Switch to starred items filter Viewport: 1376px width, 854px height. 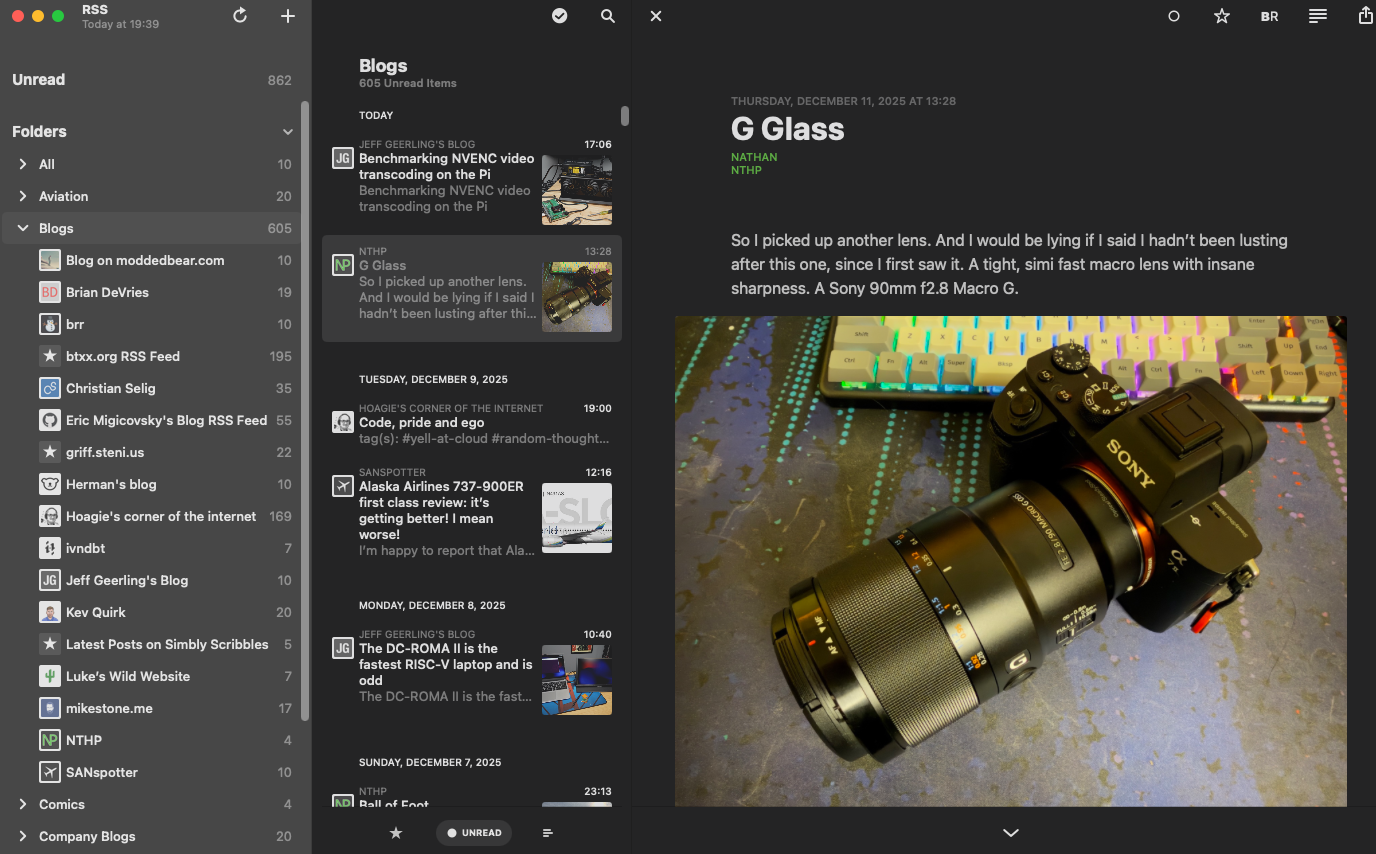coord(396,832)
